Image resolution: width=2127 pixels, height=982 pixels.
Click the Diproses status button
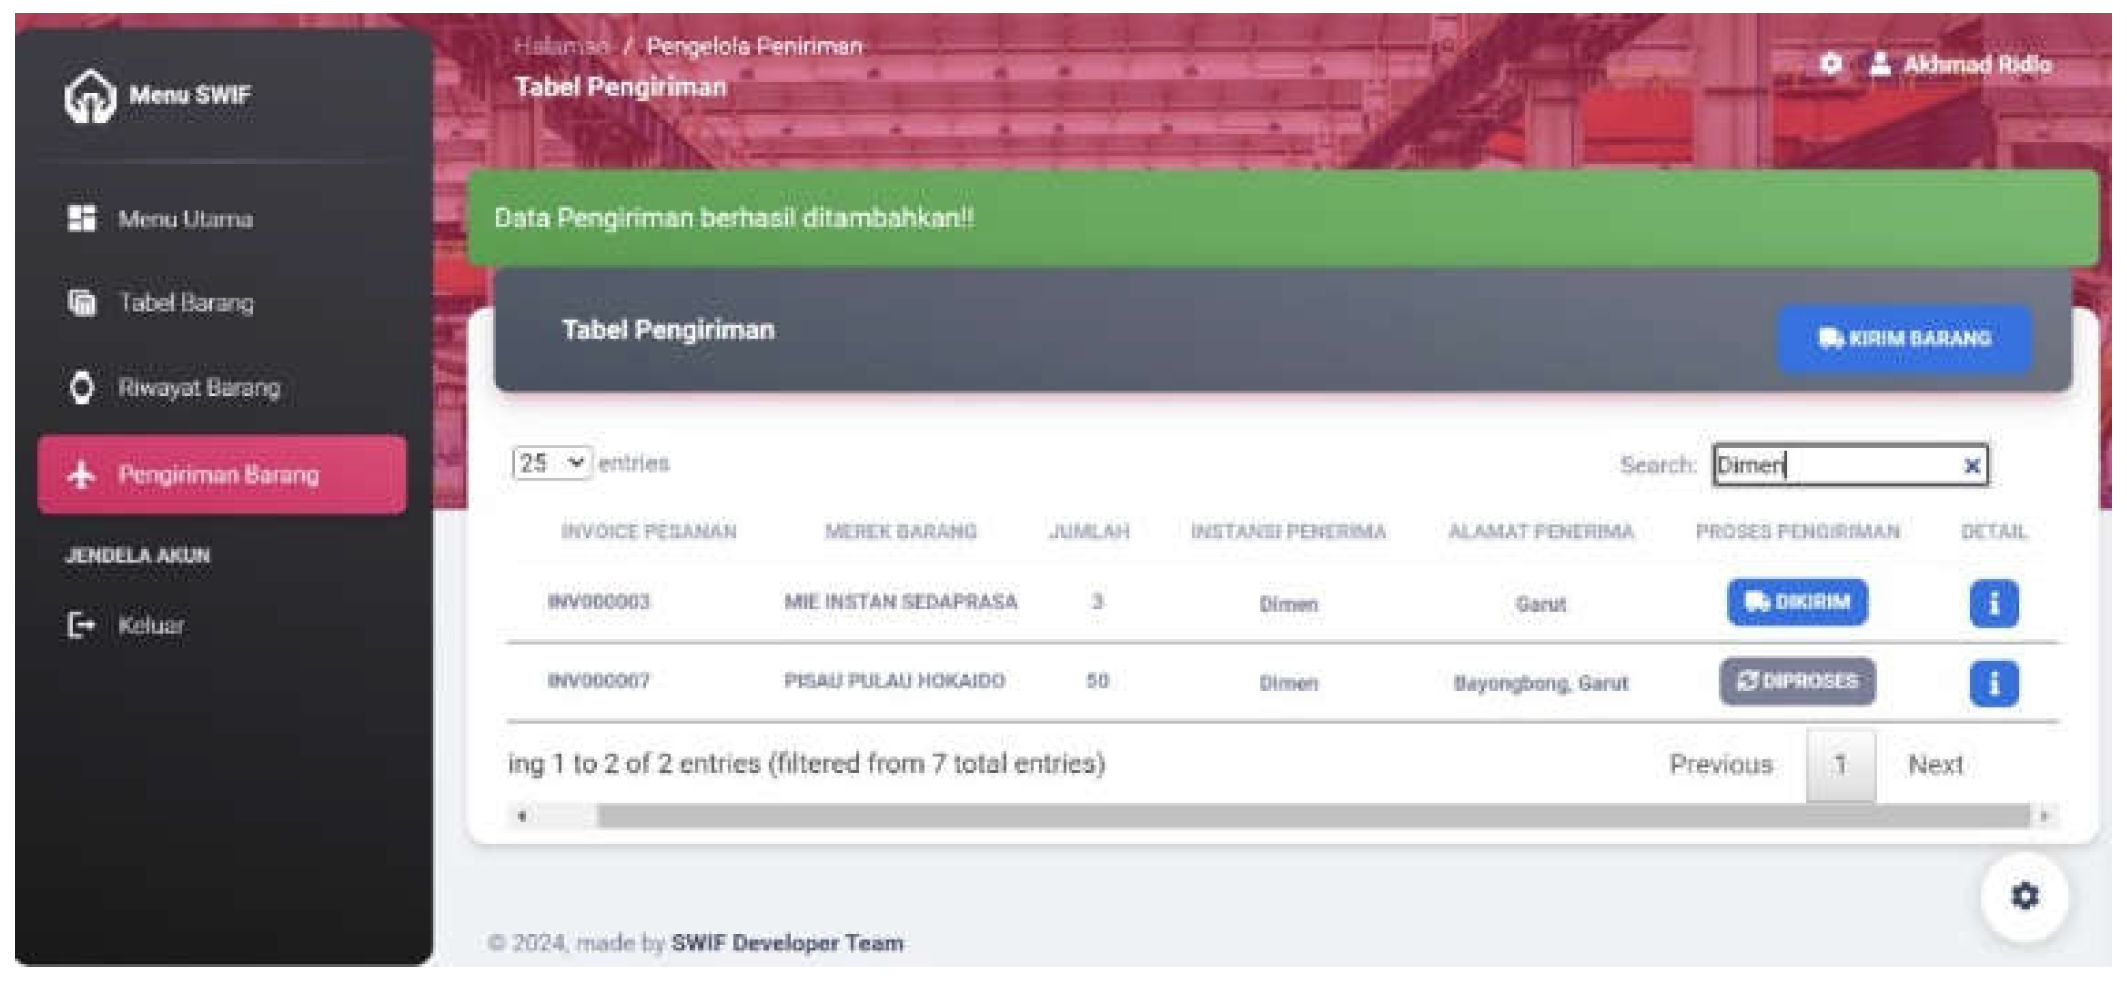(x=1797, y=682)
